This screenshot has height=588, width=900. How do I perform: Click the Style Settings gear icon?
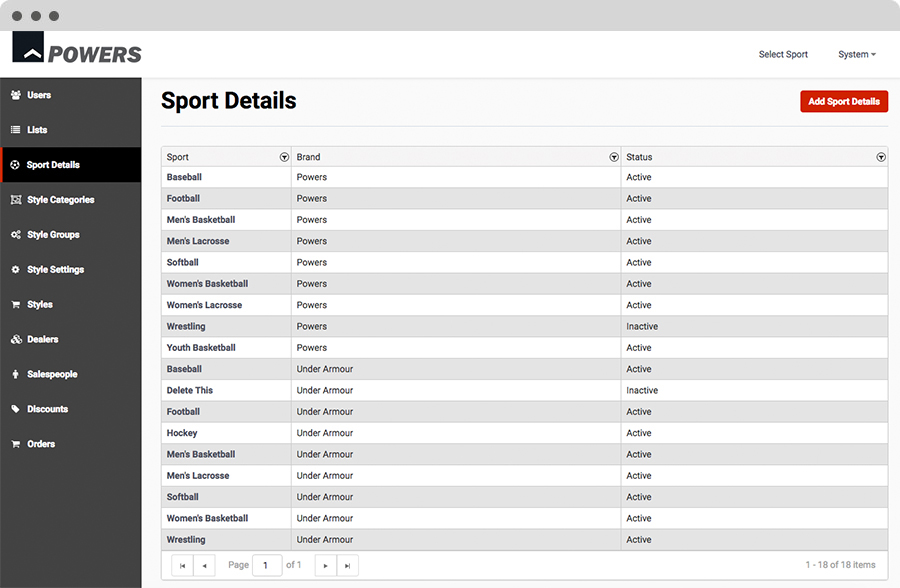tap(15, 269)
